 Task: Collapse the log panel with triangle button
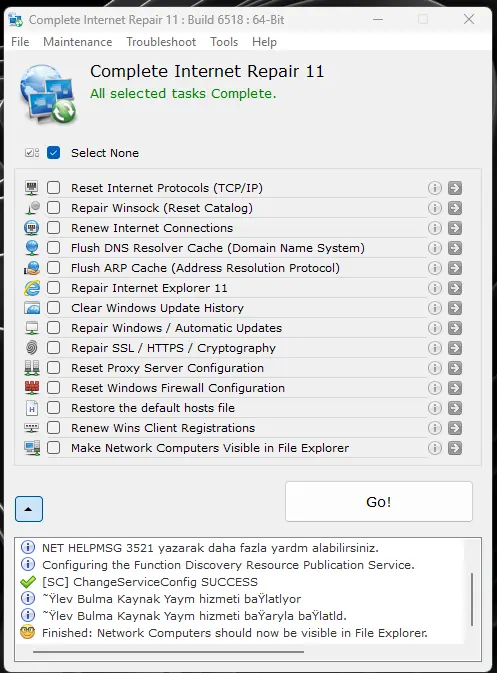click(x=29, y=509)
